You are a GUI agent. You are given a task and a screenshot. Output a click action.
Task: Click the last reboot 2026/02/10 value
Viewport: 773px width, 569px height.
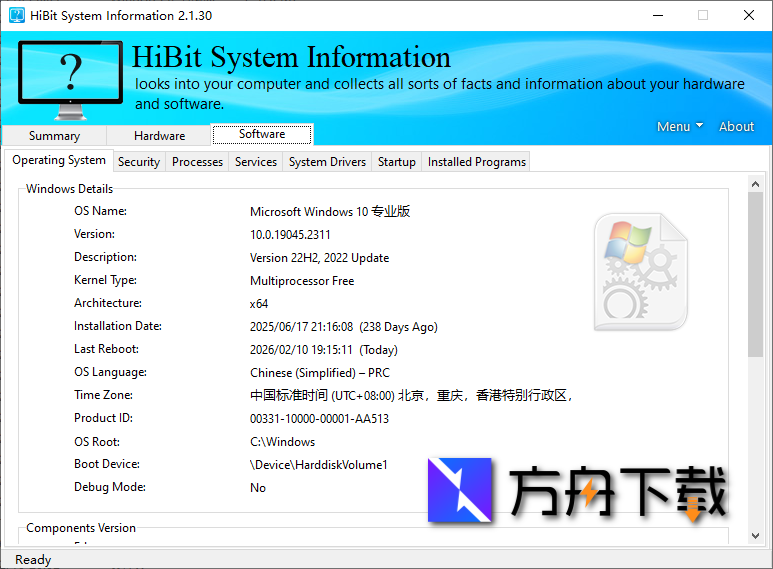coord(323,350)
